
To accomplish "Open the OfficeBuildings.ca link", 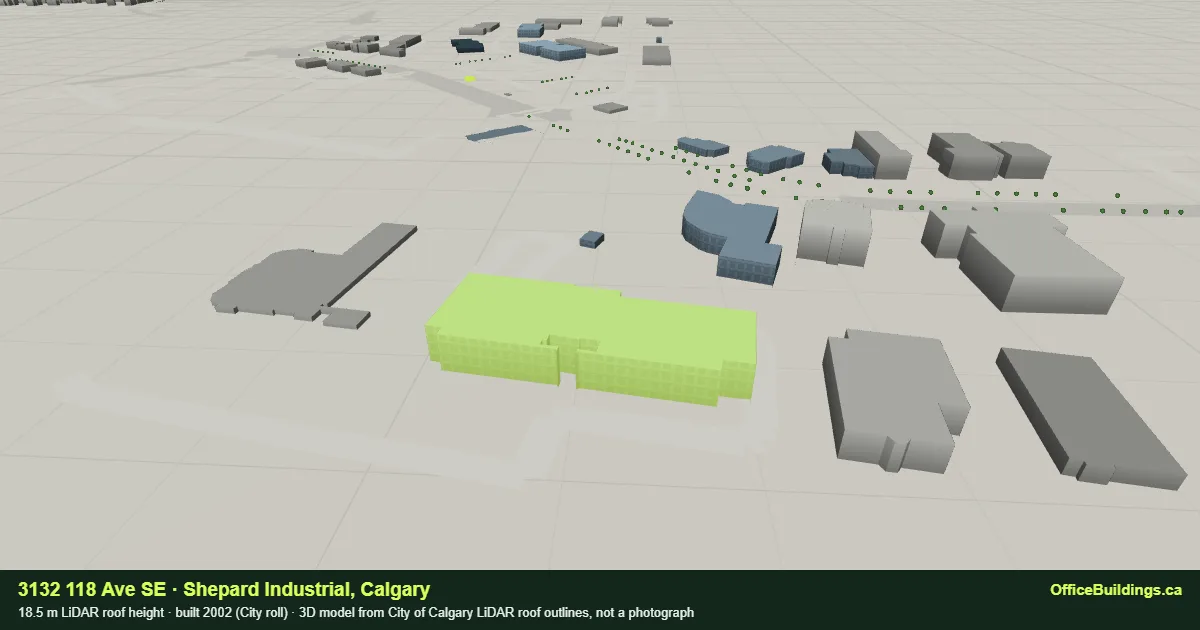I will click(1116, 590).
